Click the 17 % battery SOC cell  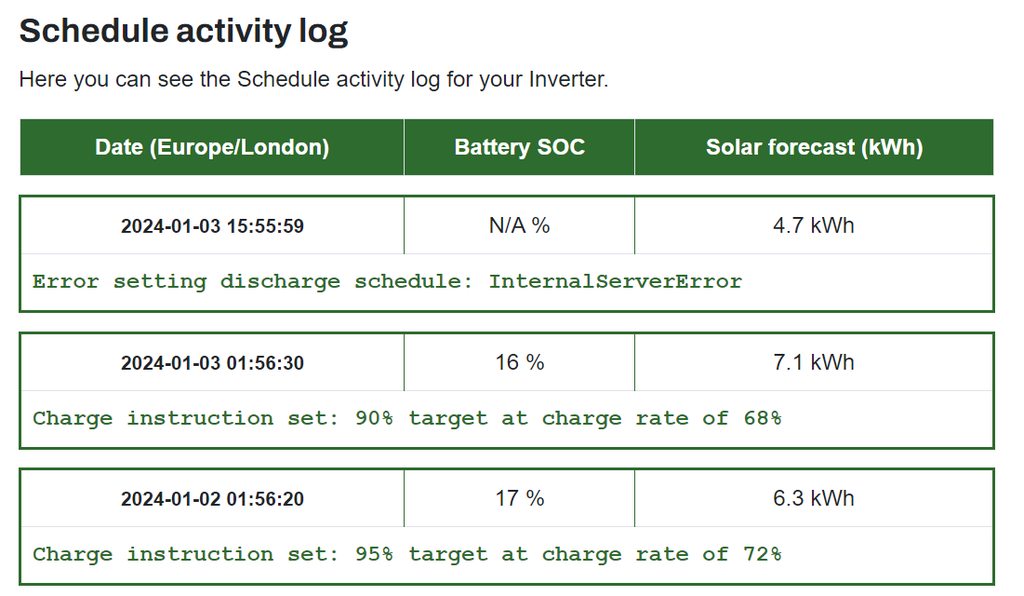point(519,498)
